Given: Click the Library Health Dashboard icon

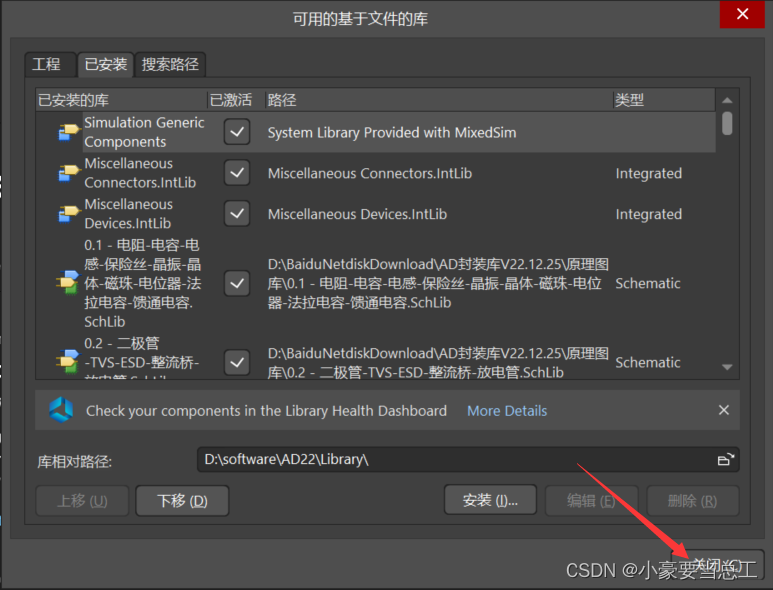Looking at the screenshot, I should pos(61,410).
